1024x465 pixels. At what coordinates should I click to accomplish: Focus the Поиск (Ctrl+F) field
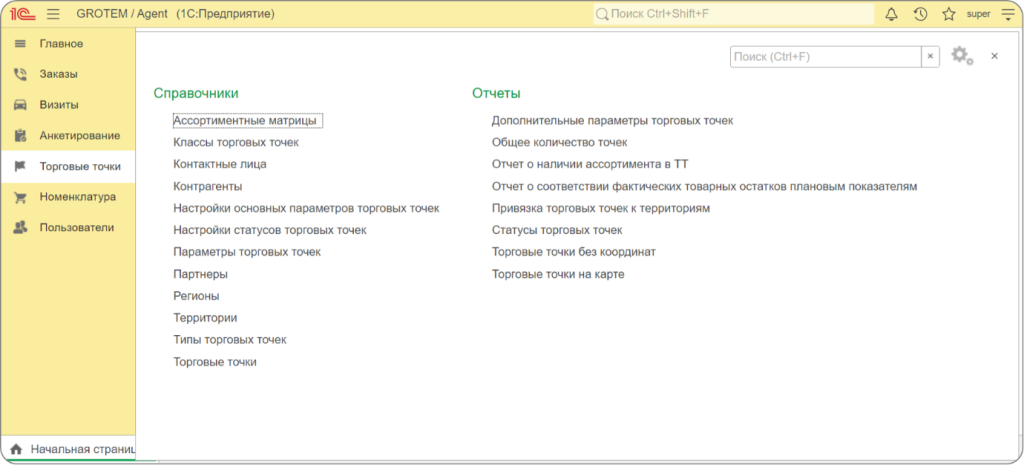(825, 57)
